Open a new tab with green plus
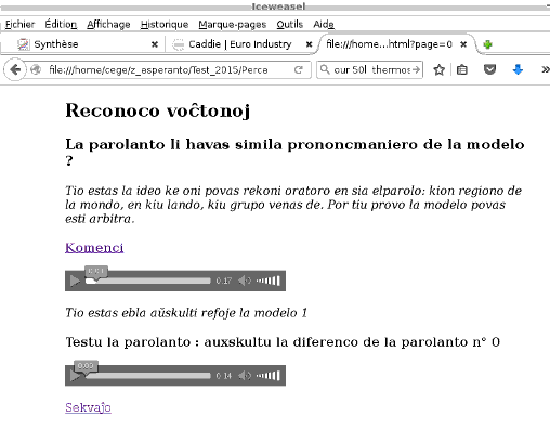 pos(488,45)
